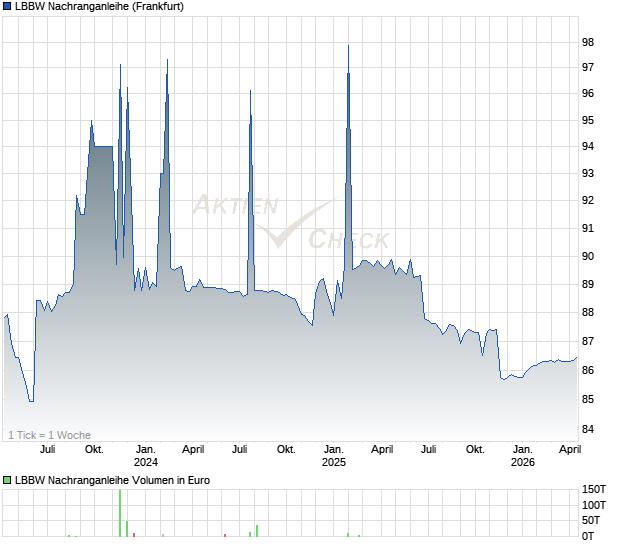Click the green volume legend square
Screen dimensions: 620x546
click(x=7, y=480)
